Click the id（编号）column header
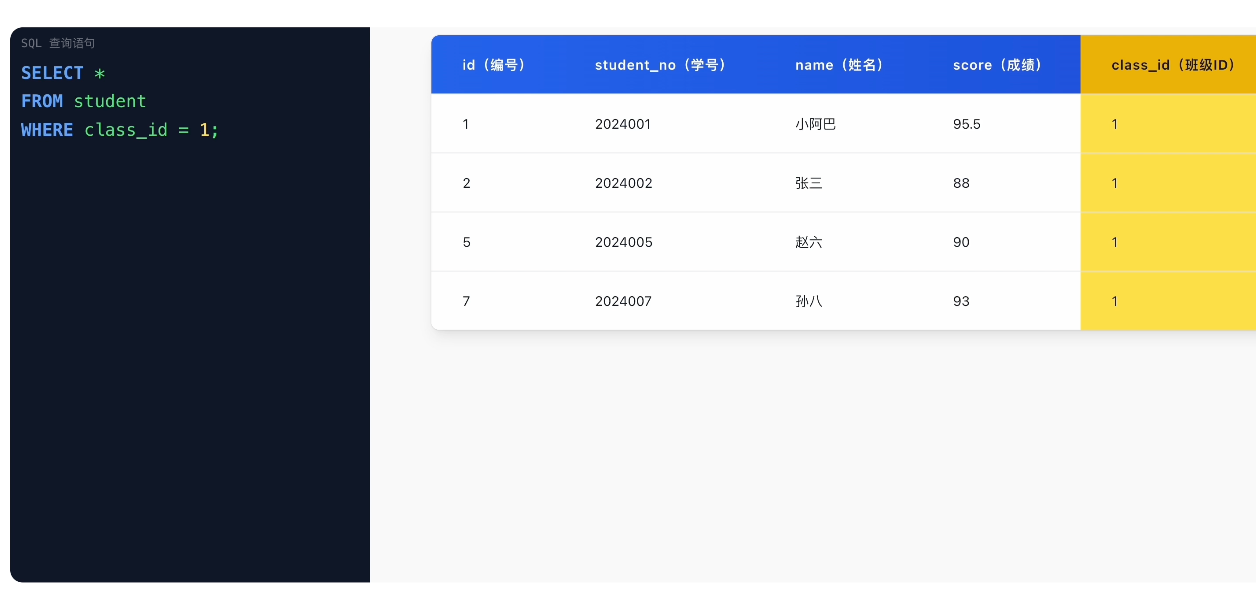 click(494, 65)
